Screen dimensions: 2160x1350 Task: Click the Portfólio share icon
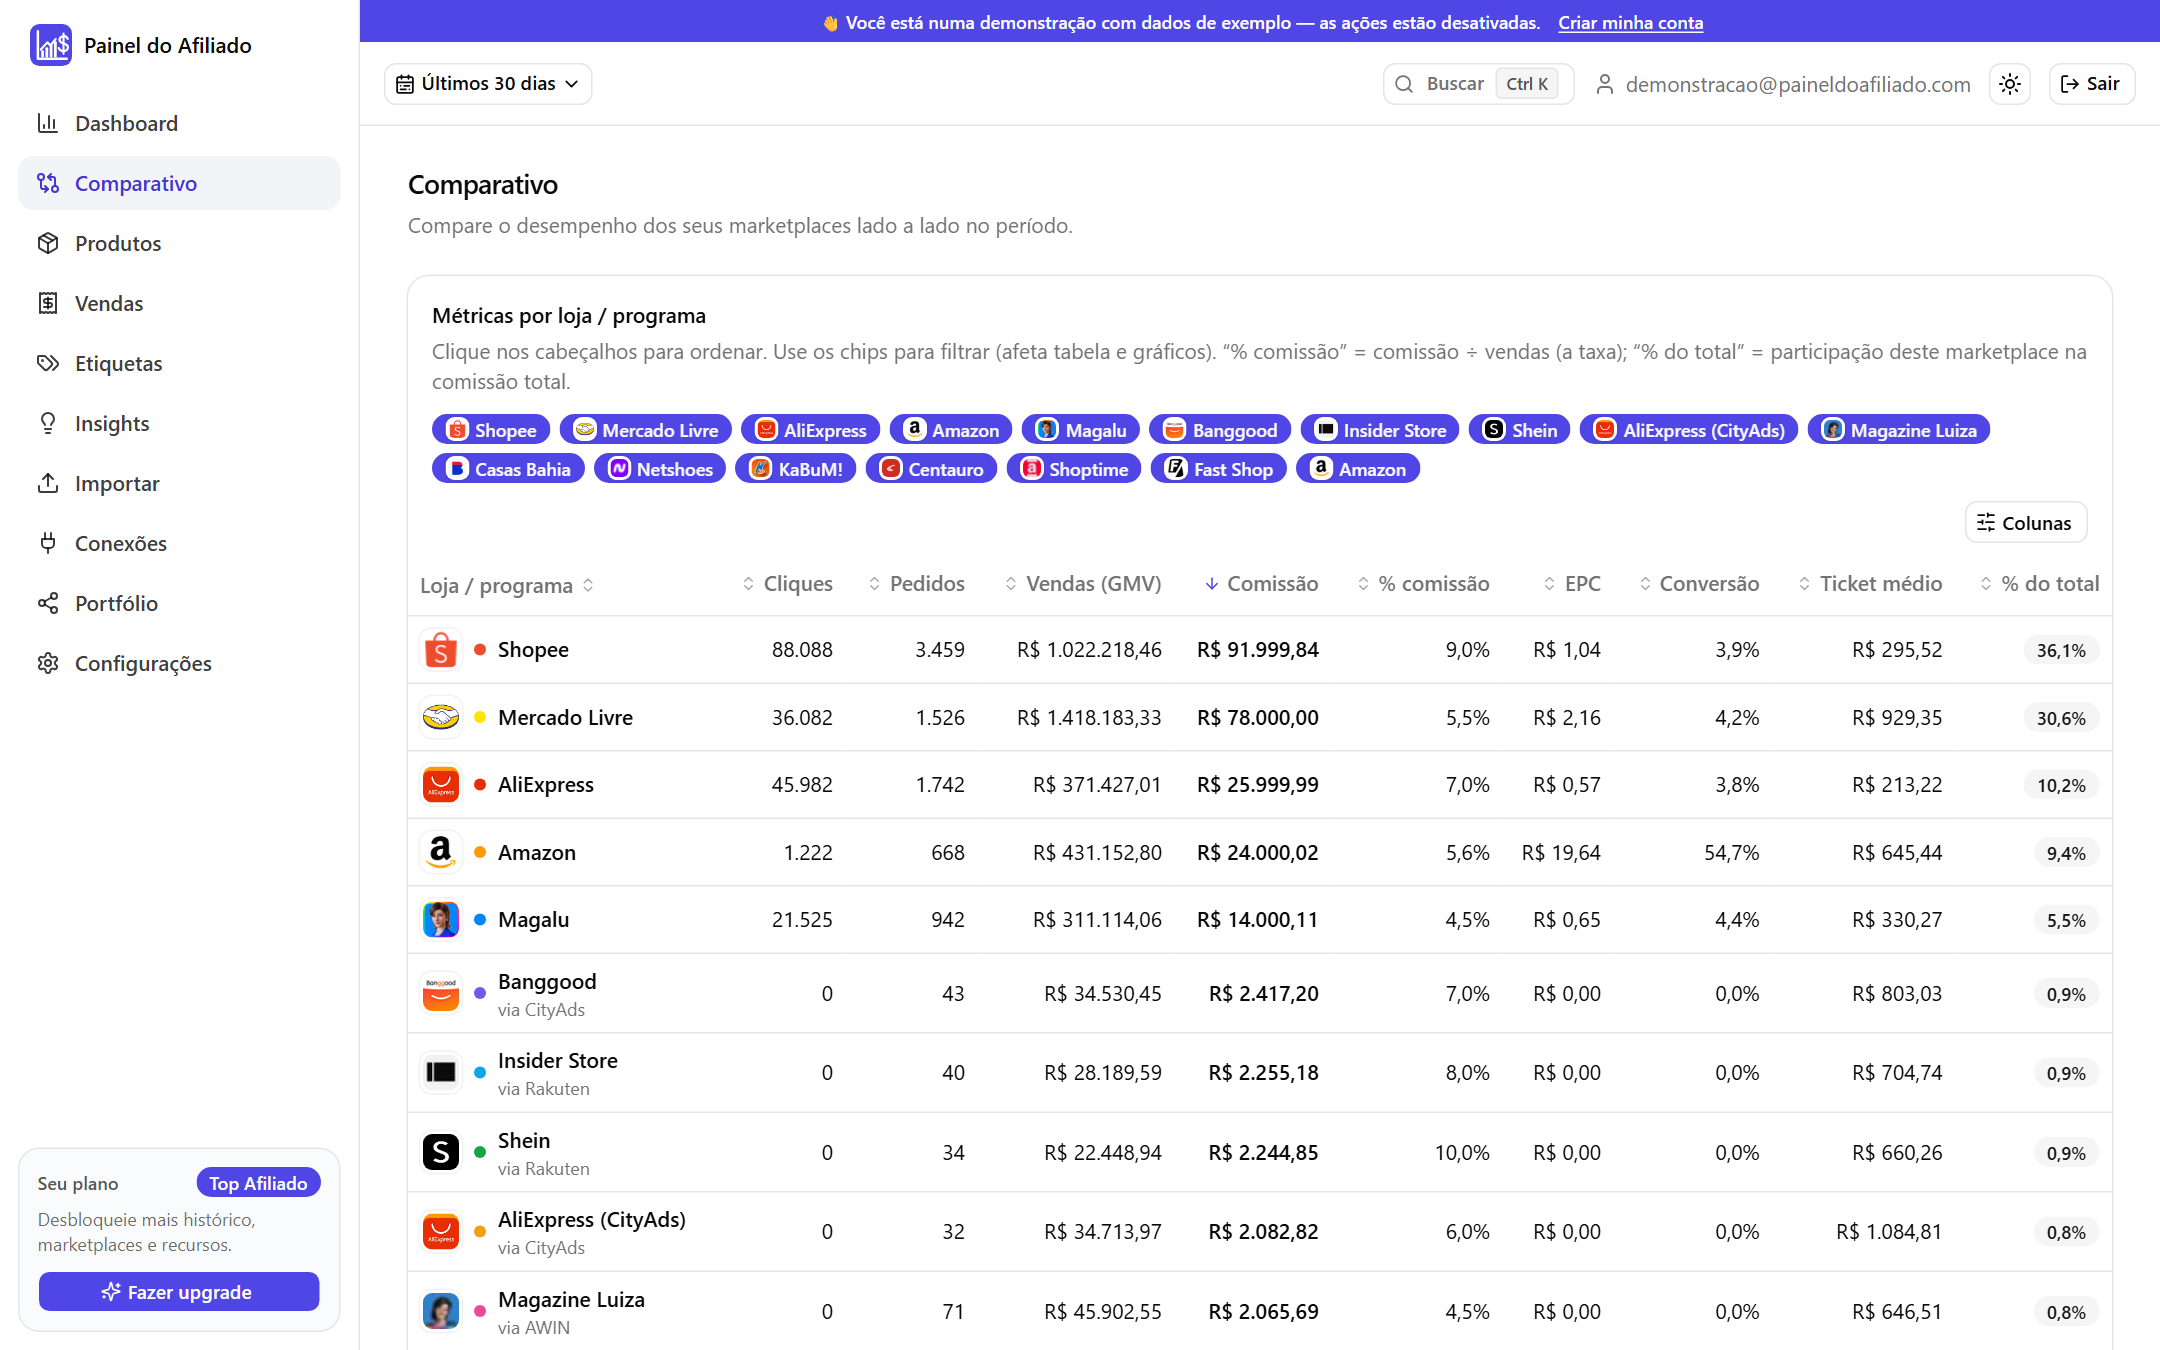click(x=48, y=603)
